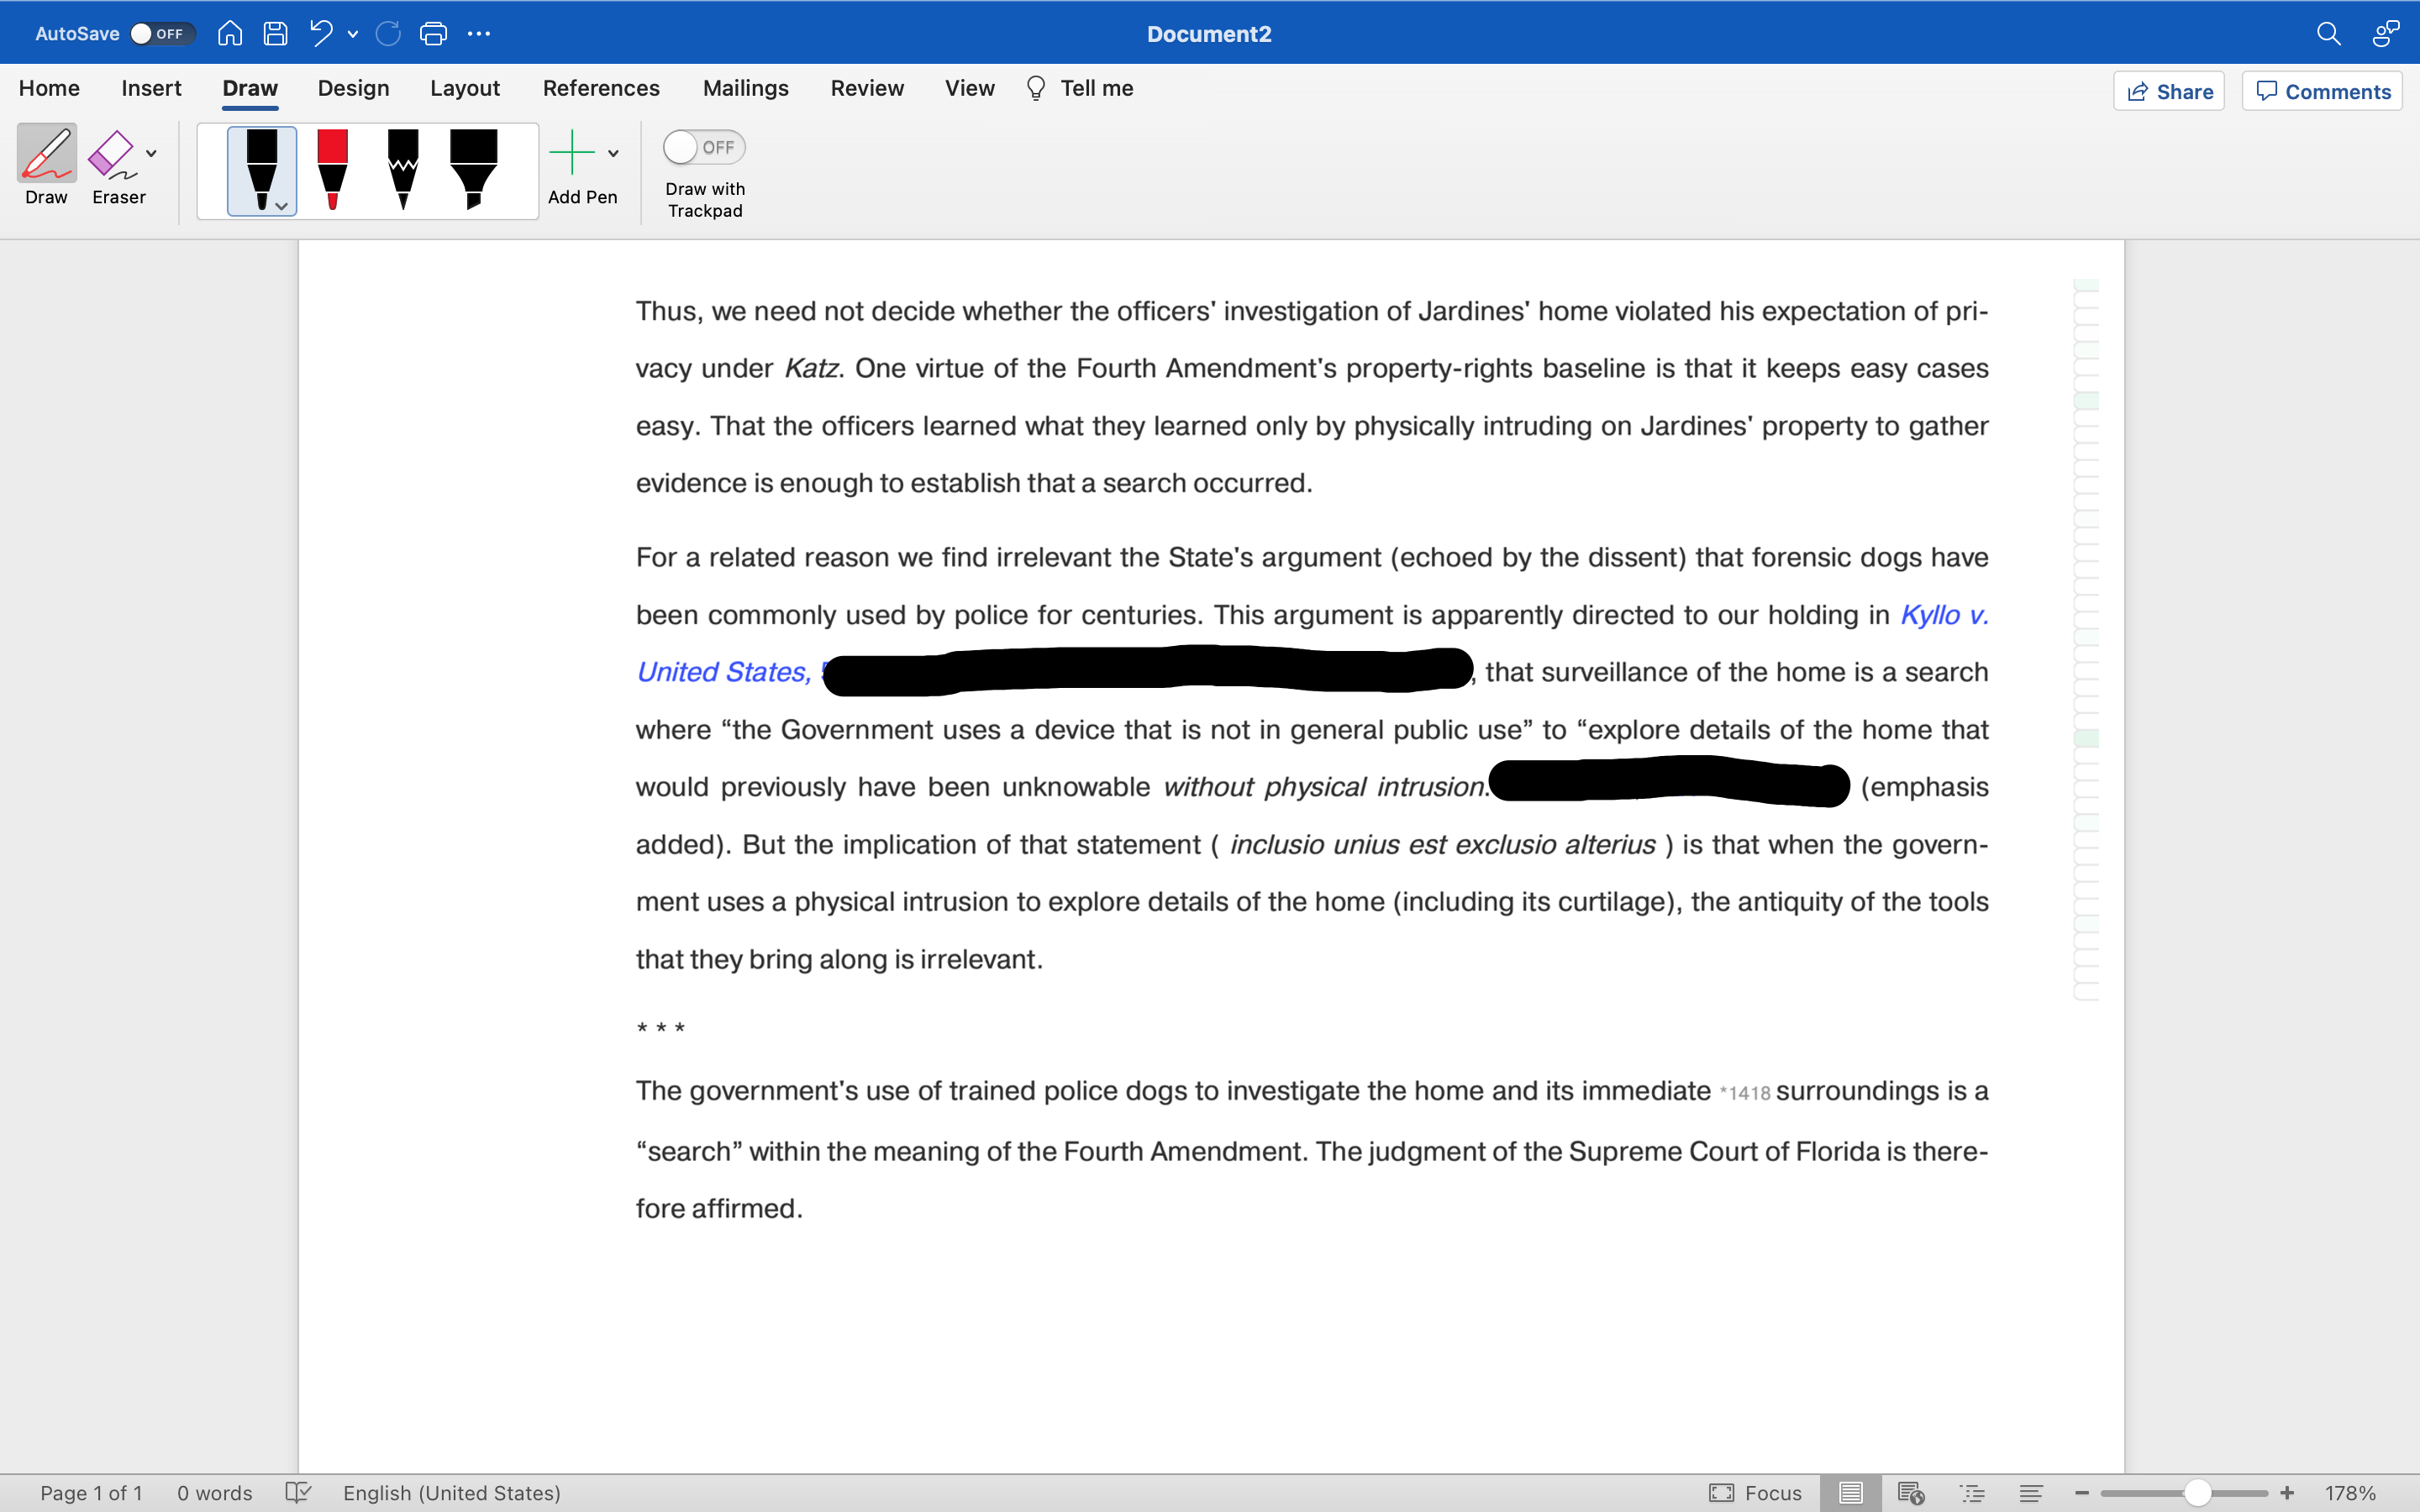Enable Draw with Trackpad toggle
Screen dimensions: 2420x1512
pyautogui.click(x=703, y=148)
